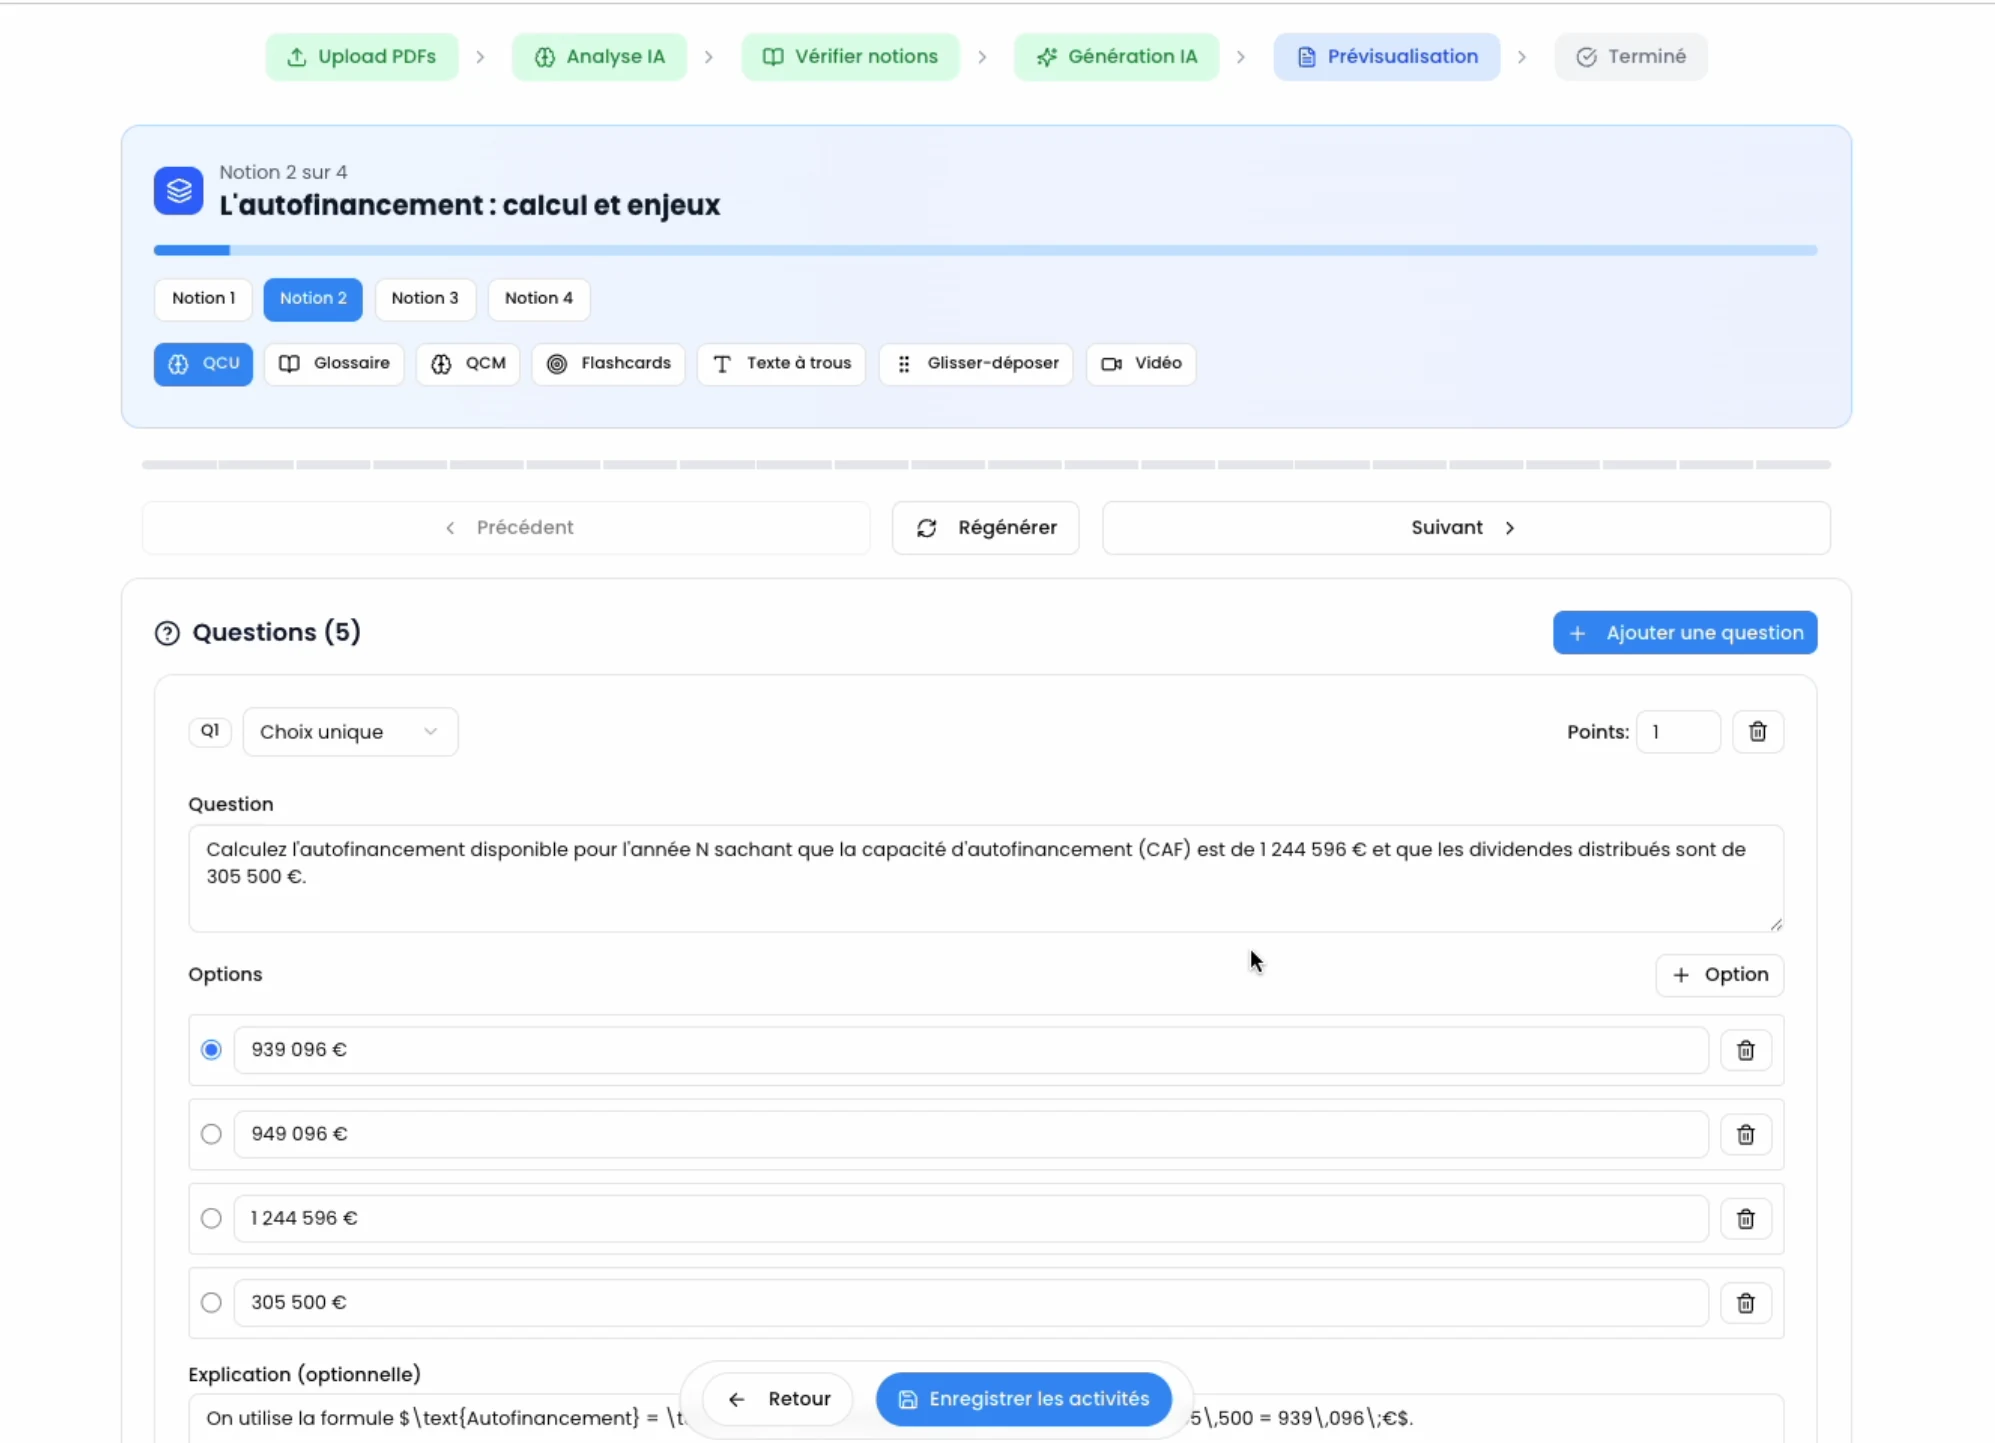The width and height of the screenshot is (1995, 1443).
Task: Go to the Génération IA step
Action: pyautogui.click(x=1116, y=57)
